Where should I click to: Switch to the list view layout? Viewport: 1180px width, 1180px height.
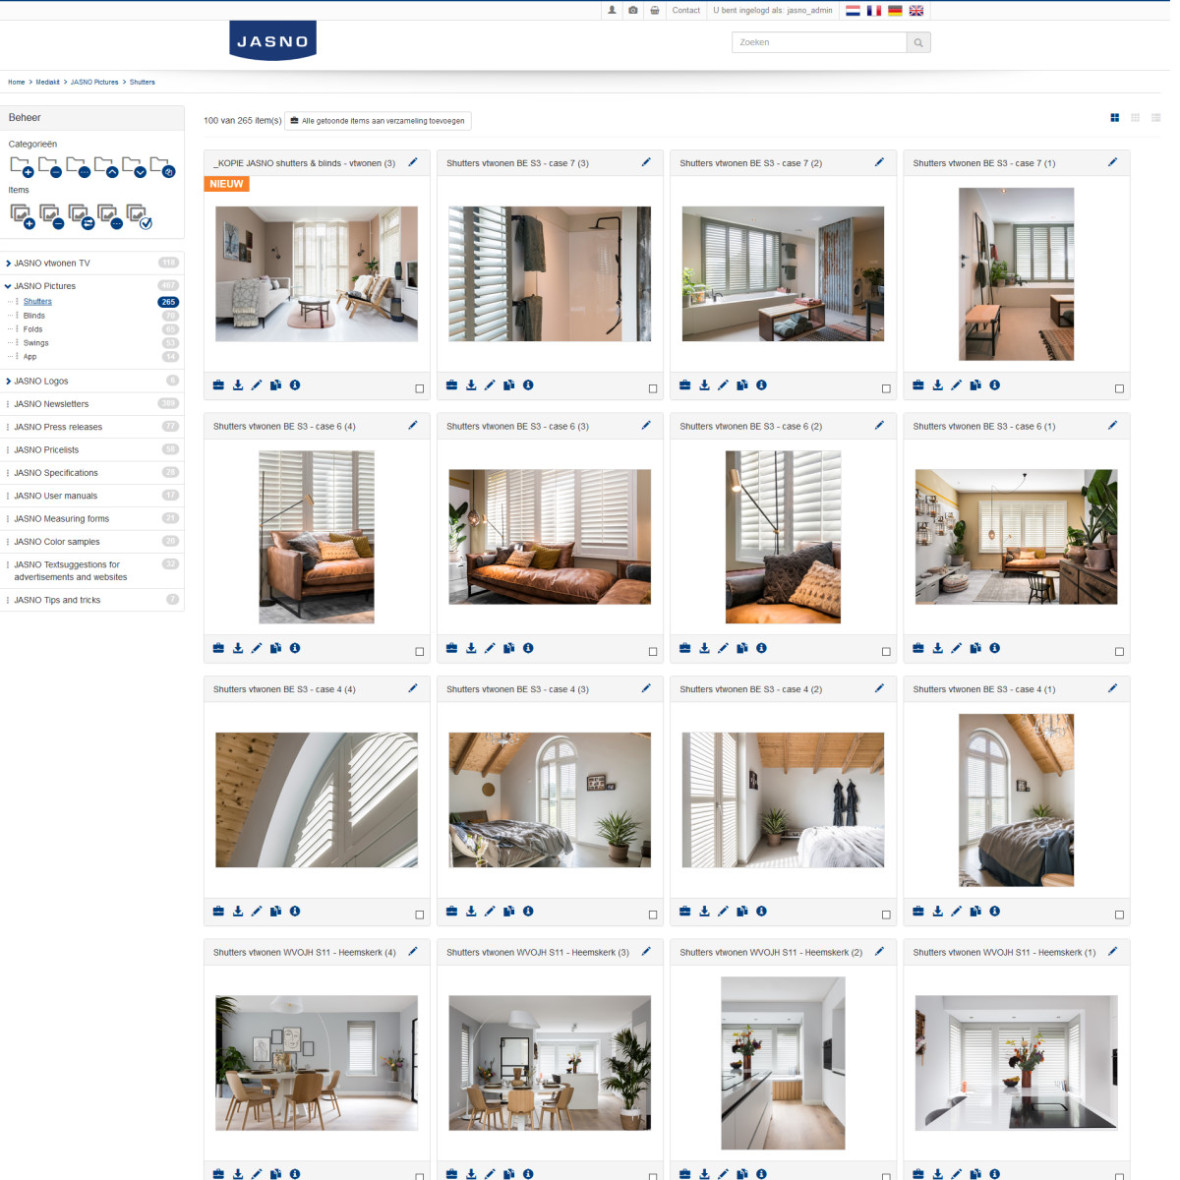pos(1156,118)
